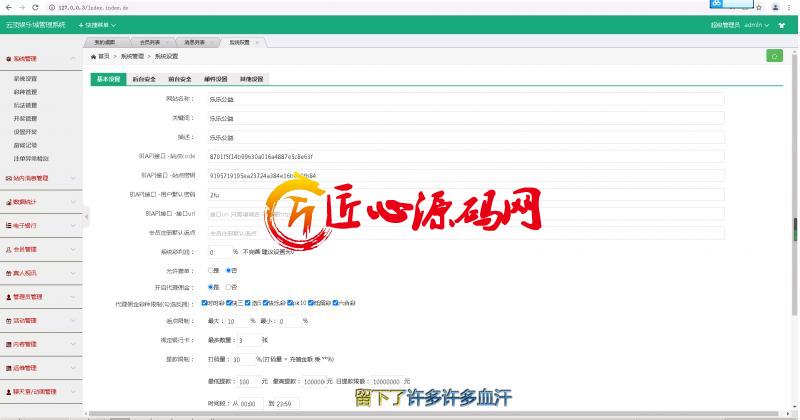Uncheck the 快三 checkbox
Image resolution: width=800 pixels, height=420 pixels.
229,303
